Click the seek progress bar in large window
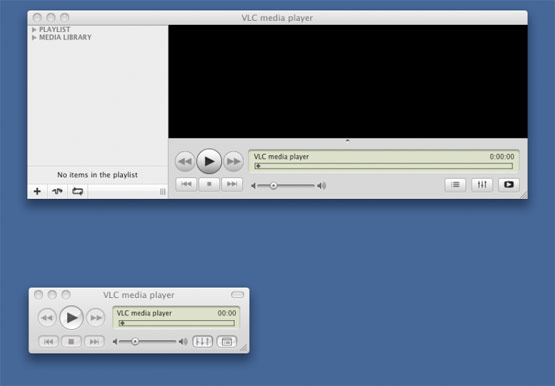This screenshot has height=386, width=555. tap(384, 166)
